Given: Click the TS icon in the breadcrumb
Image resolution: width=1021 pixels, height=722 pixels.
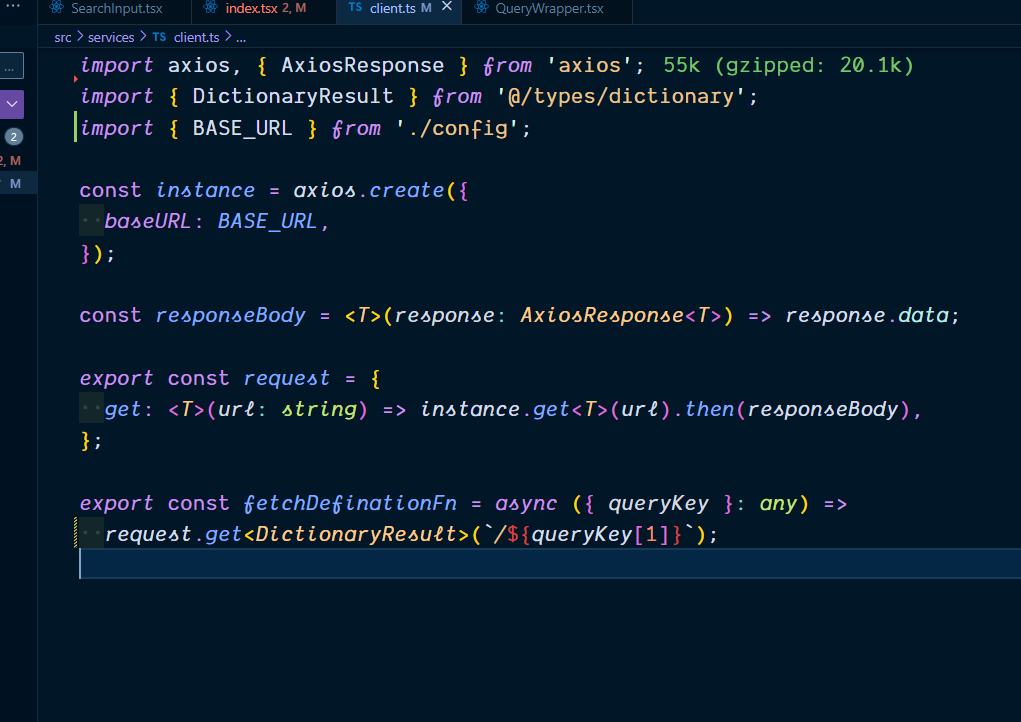Looking at the screenshot, I should (160, 37).
